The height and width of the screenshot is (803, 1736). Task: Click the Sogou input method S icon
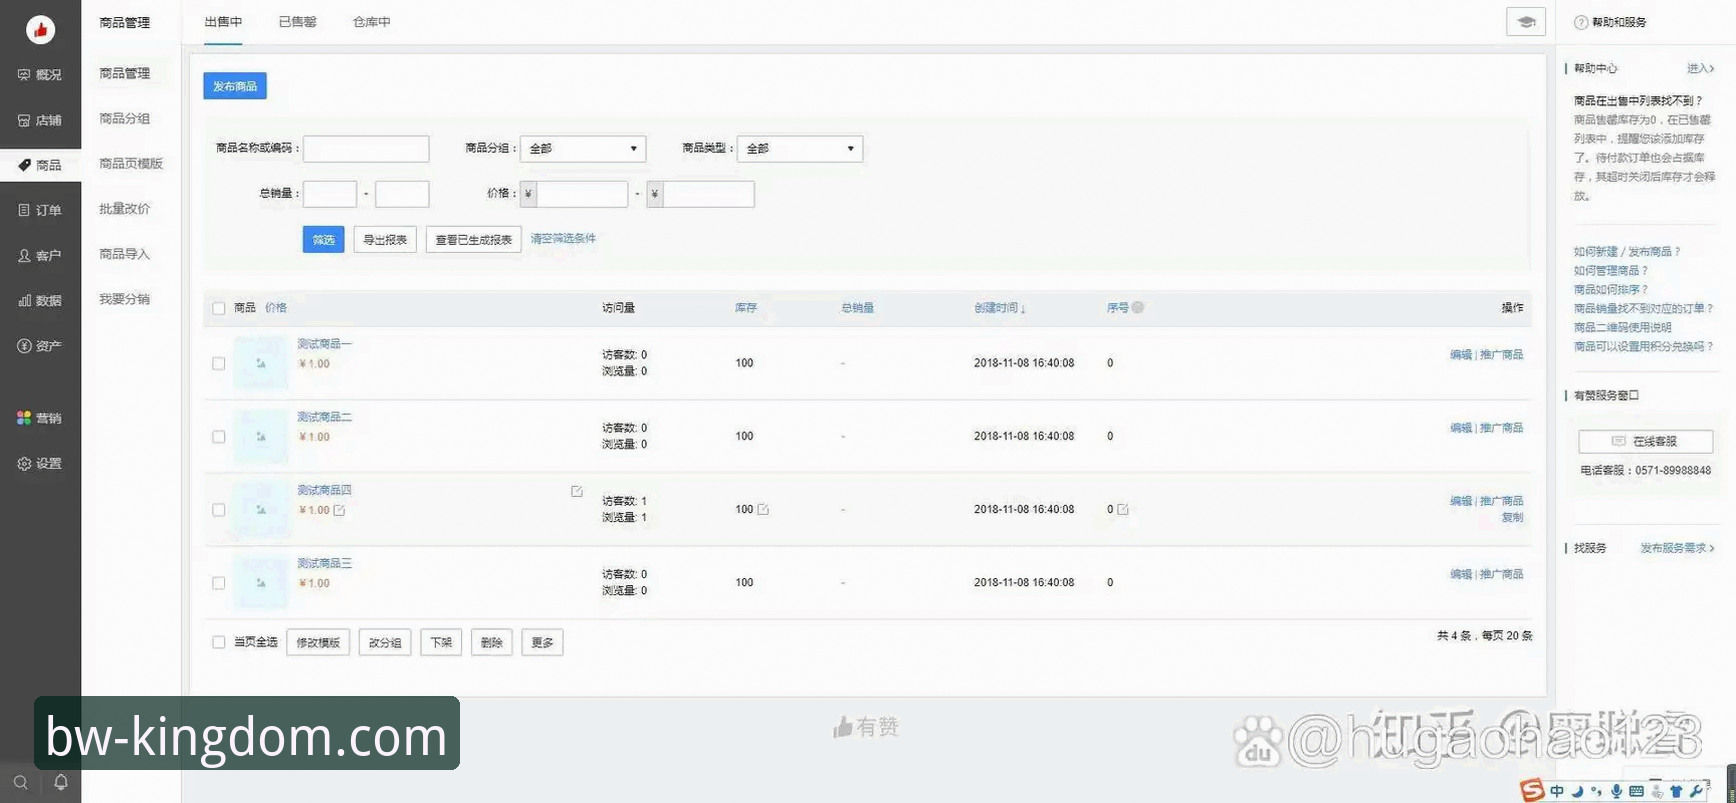click(1531, 791)
